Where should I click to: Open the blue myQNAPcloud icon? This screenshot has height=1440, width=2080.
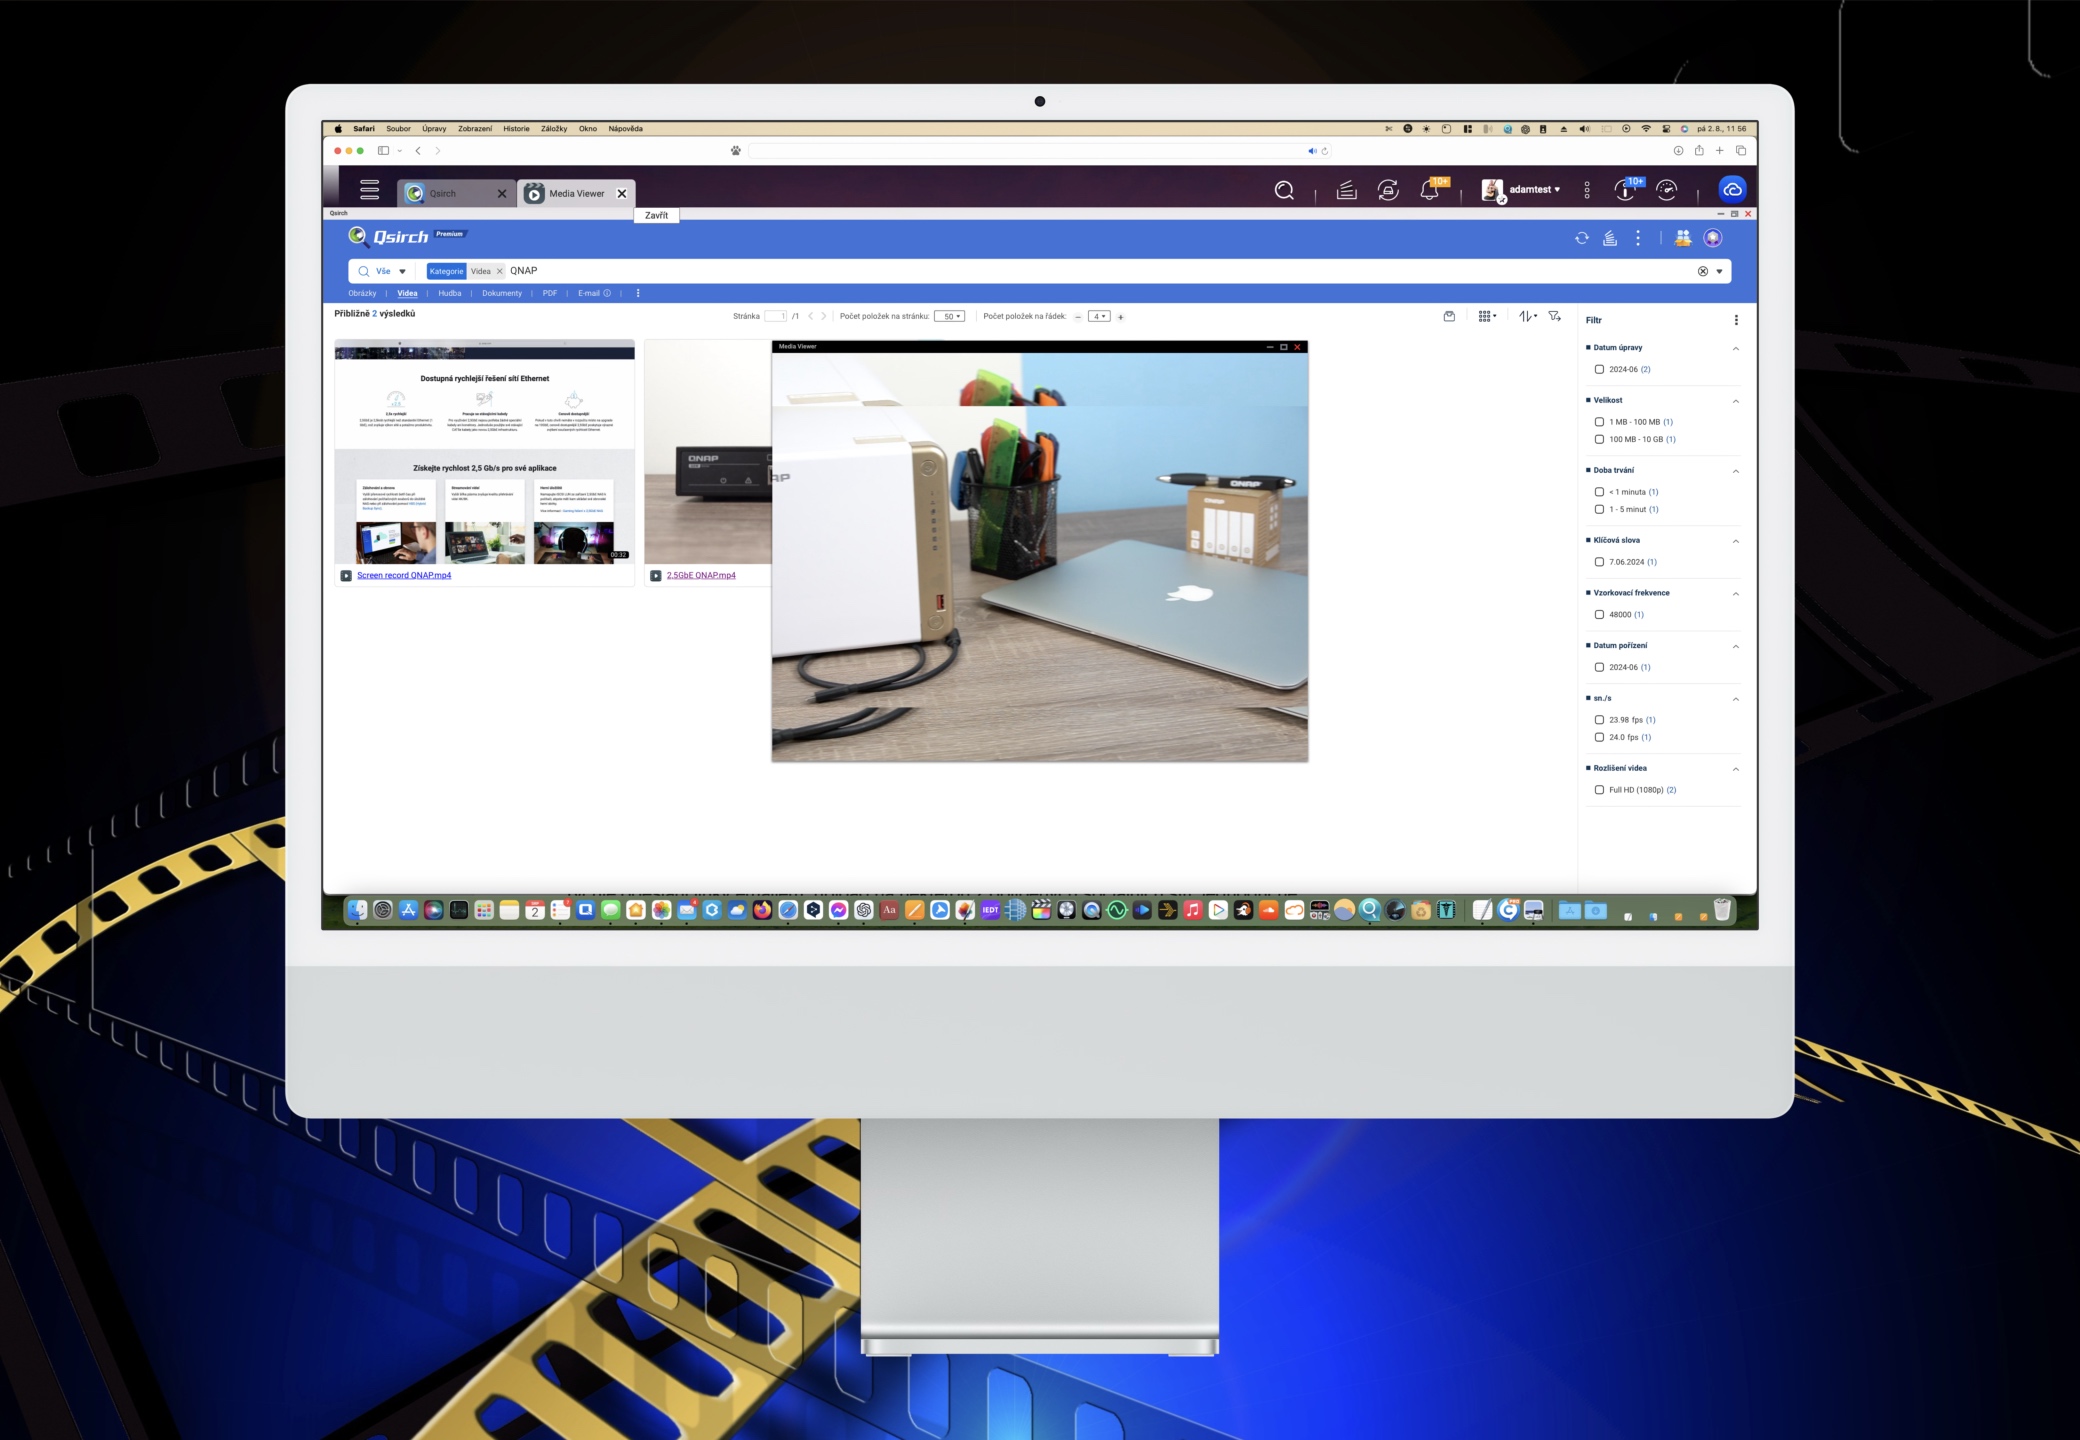[1732, 190]
